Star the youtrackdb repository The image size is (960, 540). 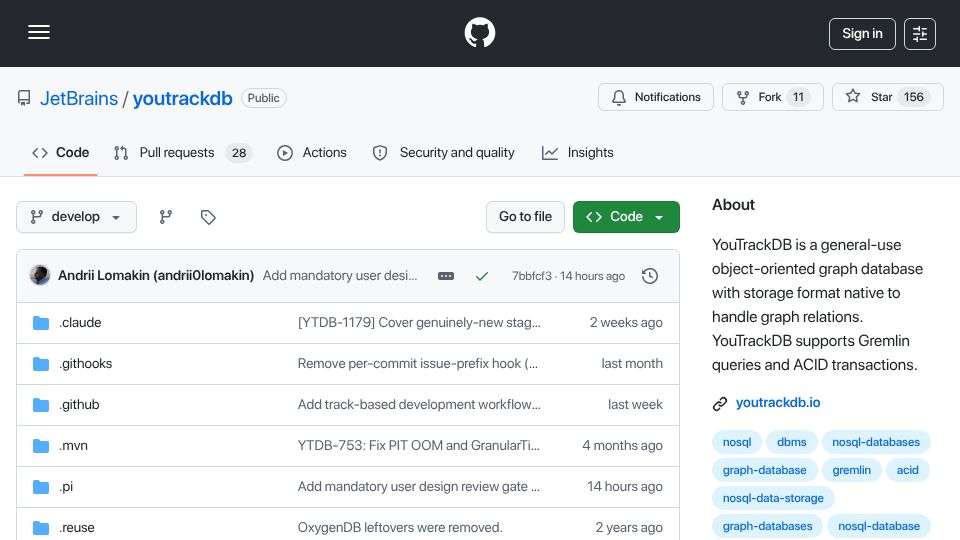pos(887,97)
